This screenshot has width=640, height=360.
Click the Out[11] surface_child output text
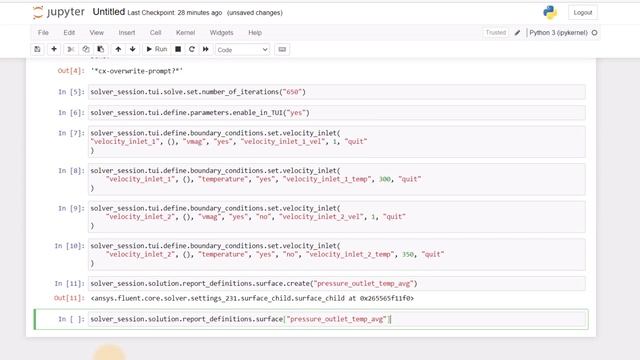(x=252, y=298)
